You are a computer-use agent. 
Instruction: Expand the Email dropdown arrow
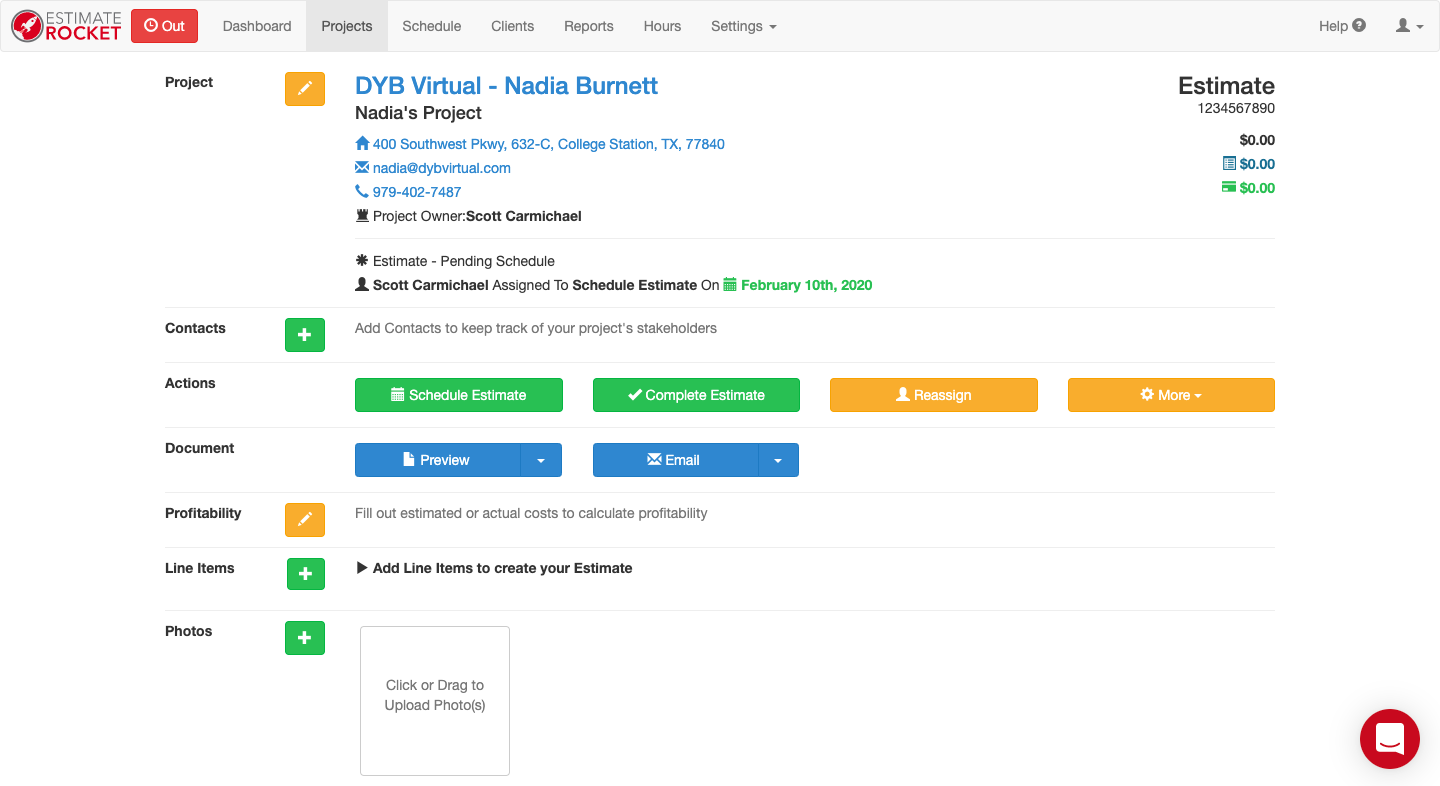[x=779, y=460]
